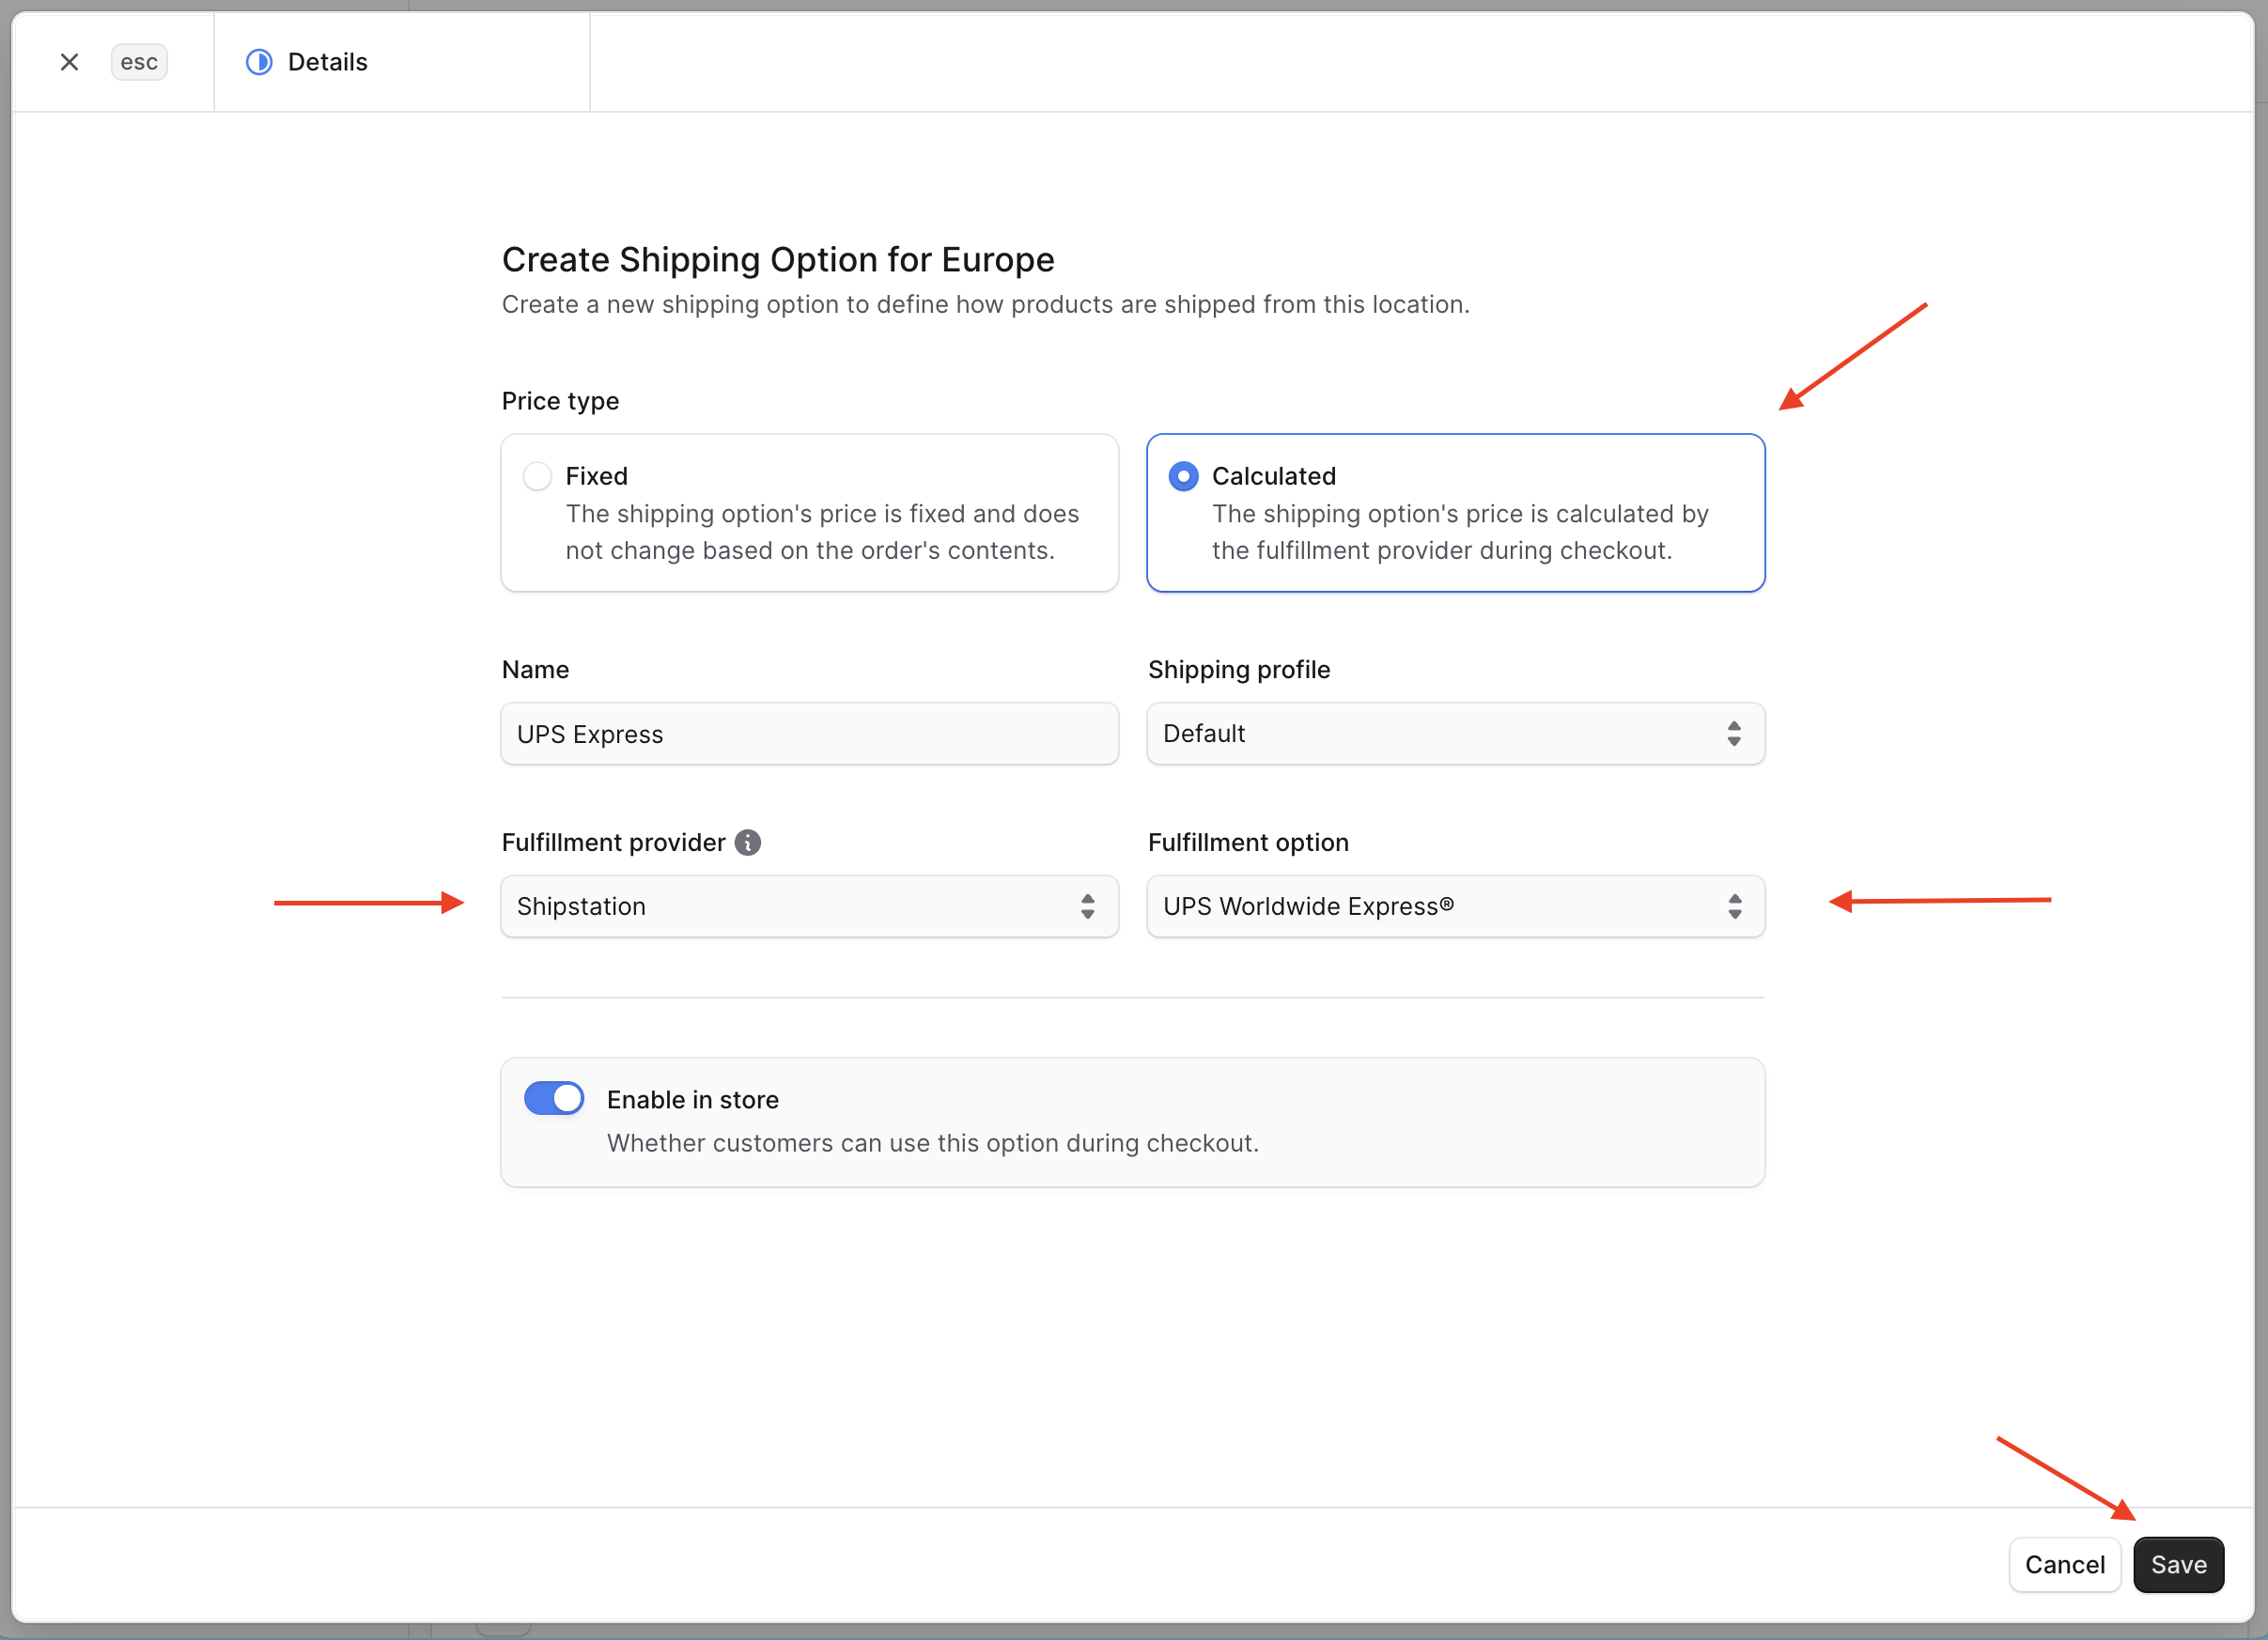Click the info icon beside Fulfillment provider

748,842
